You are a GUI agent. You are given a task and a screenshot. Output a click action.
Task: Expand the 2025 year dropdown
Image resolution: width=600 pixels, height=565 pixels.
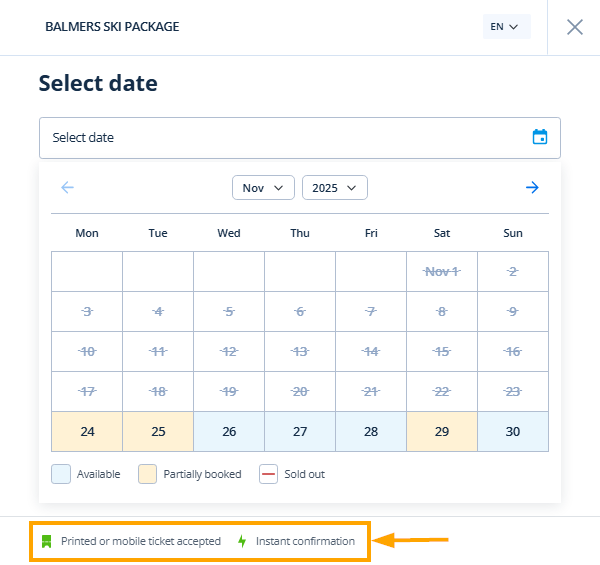click(334, 187)
